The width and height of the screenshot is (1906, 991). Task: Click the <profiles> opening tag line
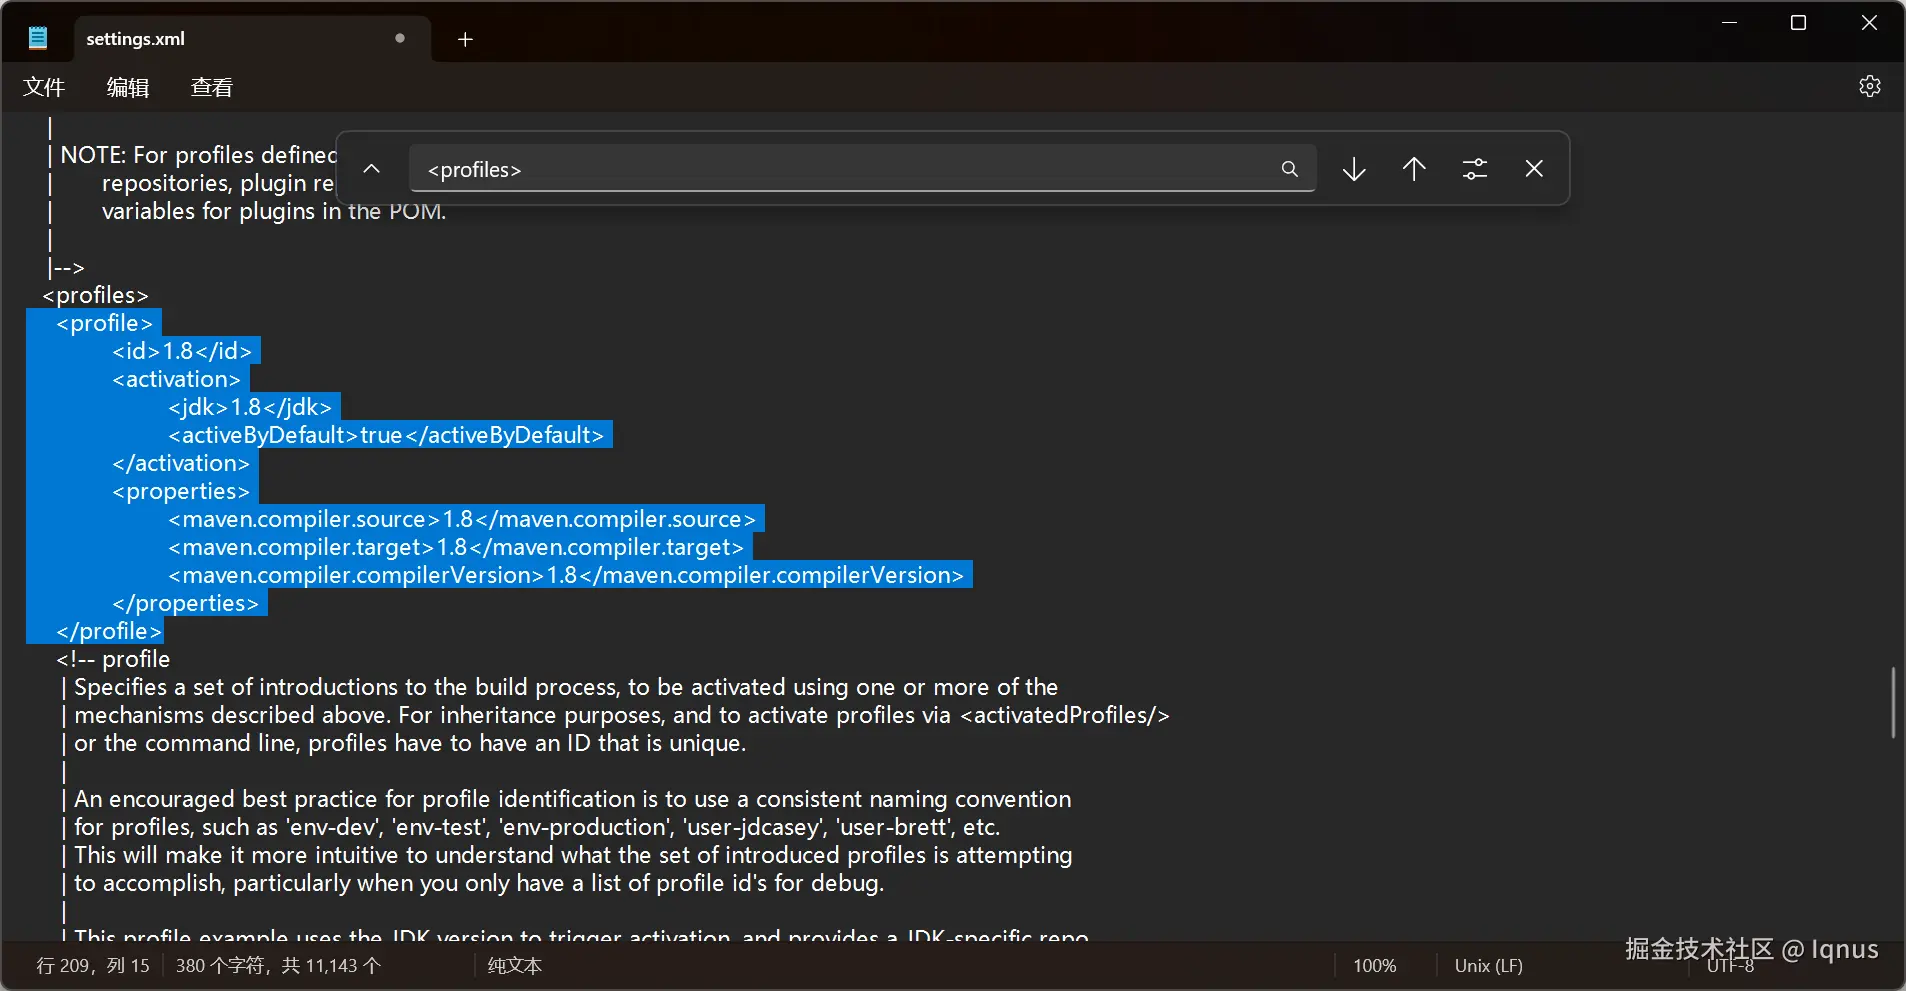(x=95, y=296)
